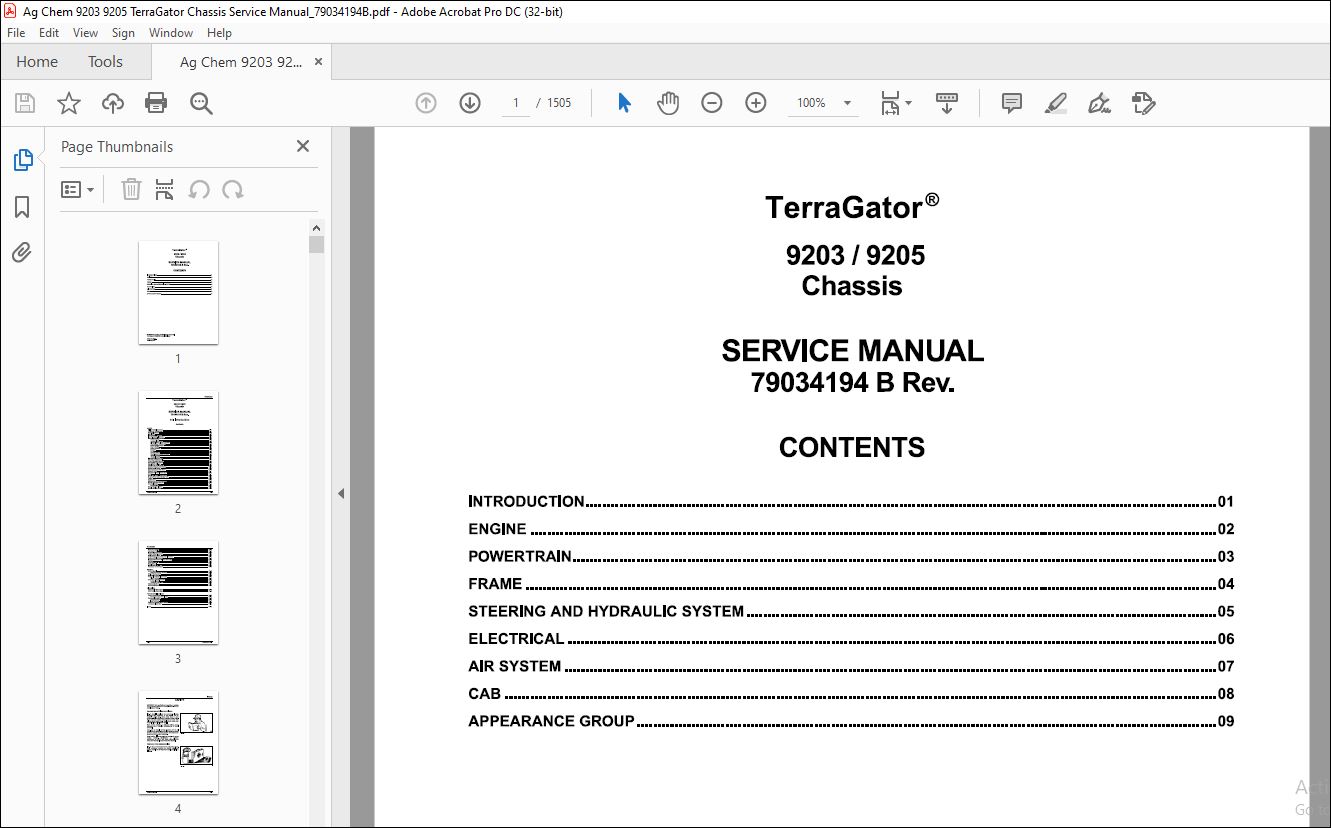Click the ELECTRICAL contents entry
Screen dimensions: 1331x828
(x=851, y=639)
